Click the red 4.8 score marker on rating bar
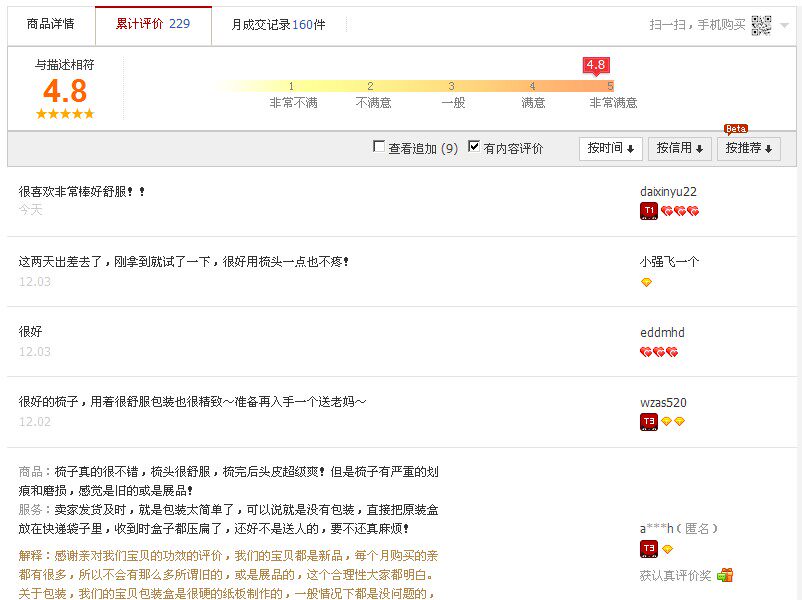The image size is (802, 600). pos(596,65)
